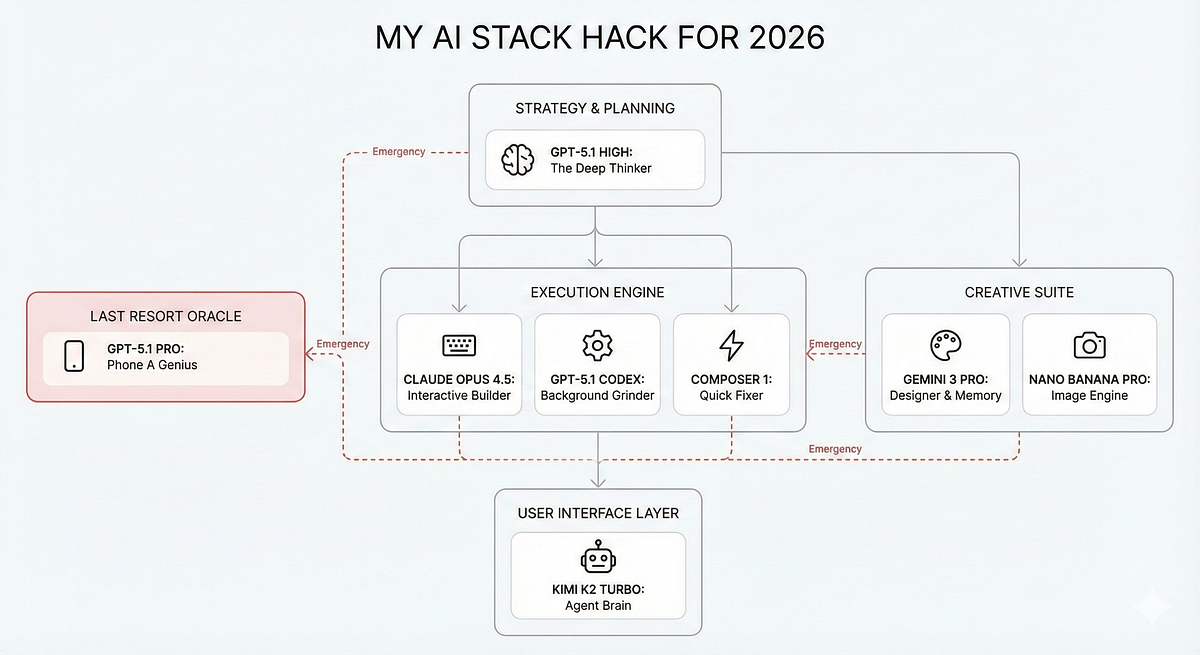Click the "LAST RESORT ORACLE" heading
This screenshot has height=655, width=1200.
tap(166, 316)
